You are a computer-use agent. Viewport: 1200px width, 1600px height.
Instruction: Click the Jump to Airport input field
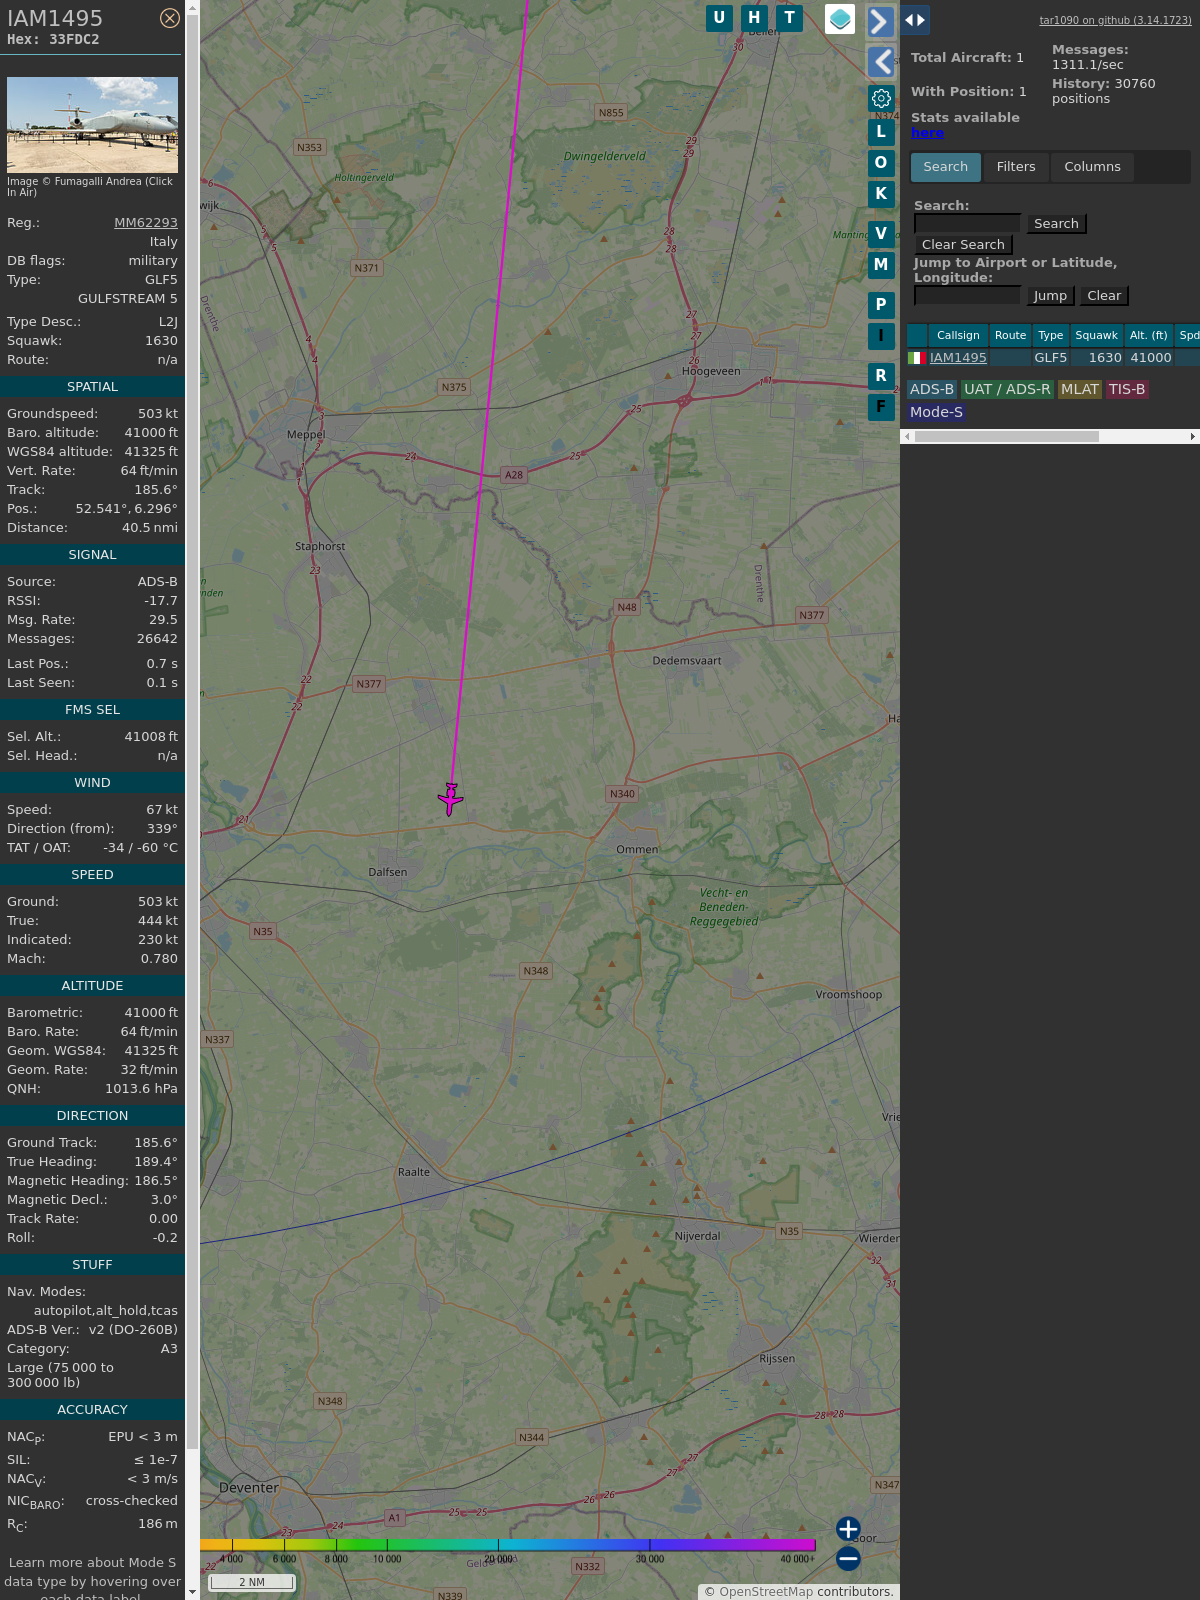[x=967, y=295]
